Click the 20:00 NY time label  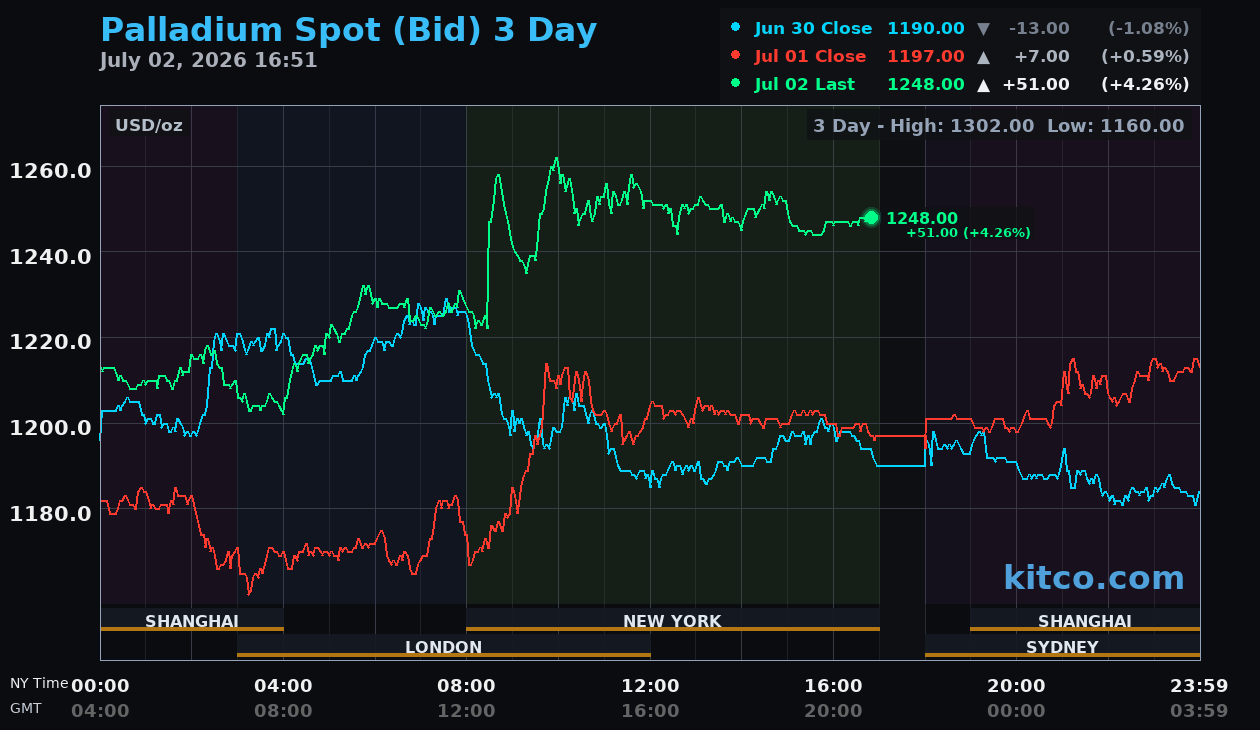click(1016, 686)
